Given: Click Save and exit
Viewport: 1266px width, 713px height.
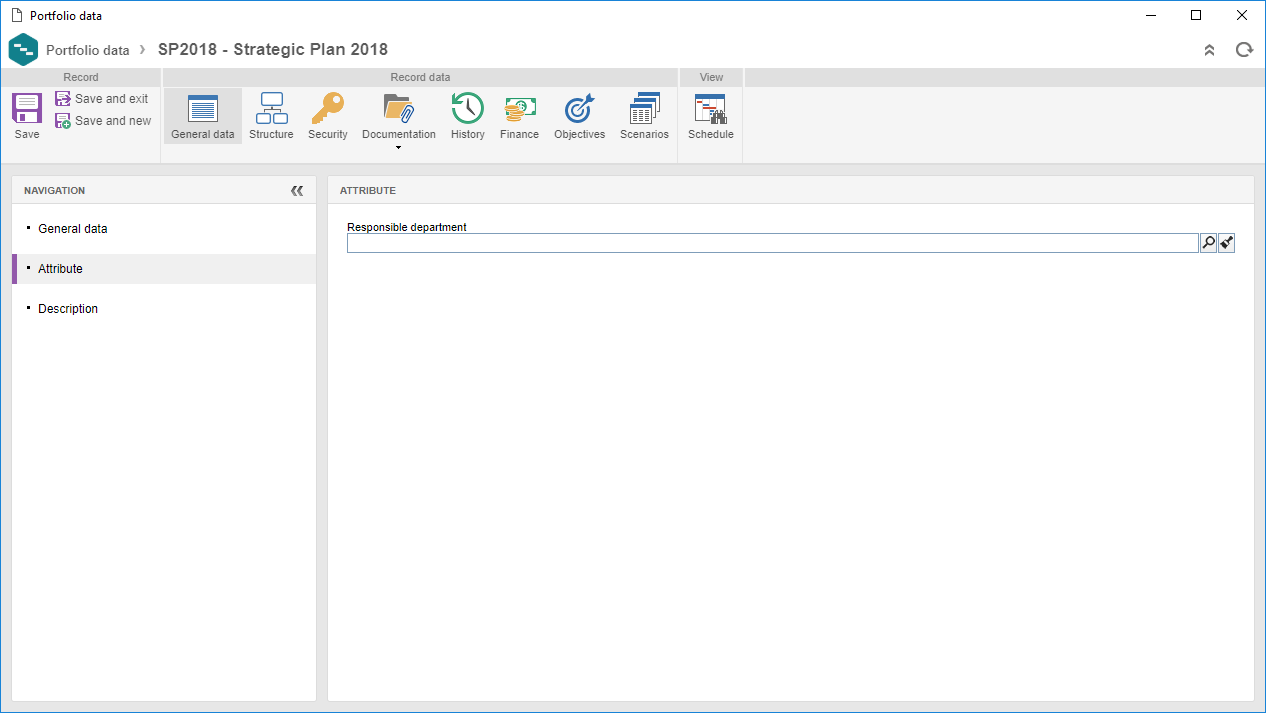Looking at the screenshot, I should pyautogui.click(x=101, y=99).
